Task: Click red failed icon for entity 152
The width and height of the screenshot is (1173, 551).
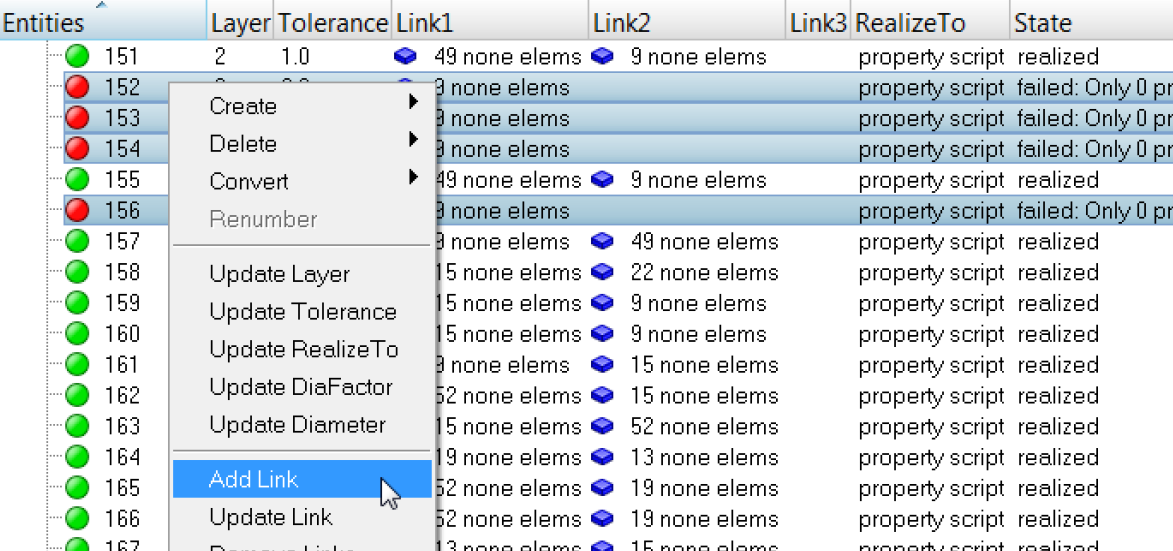Action: point(78,88)
